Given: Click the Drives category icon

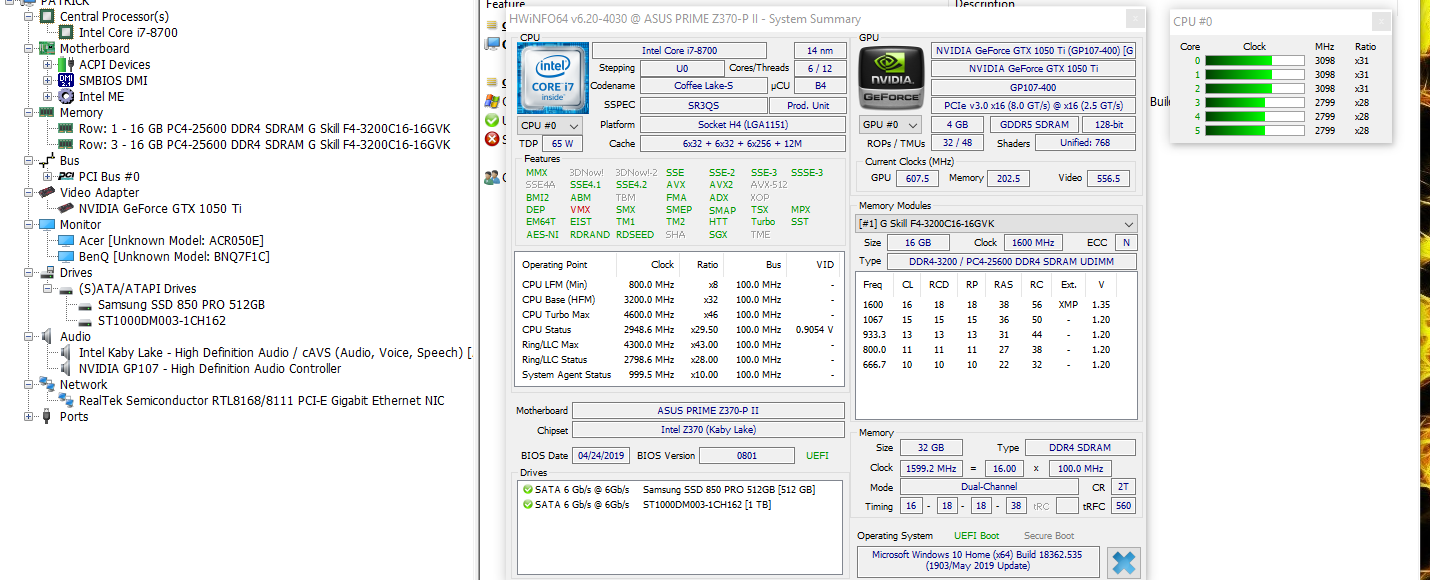Looking at the screenshot, I should tap(47, 272).
